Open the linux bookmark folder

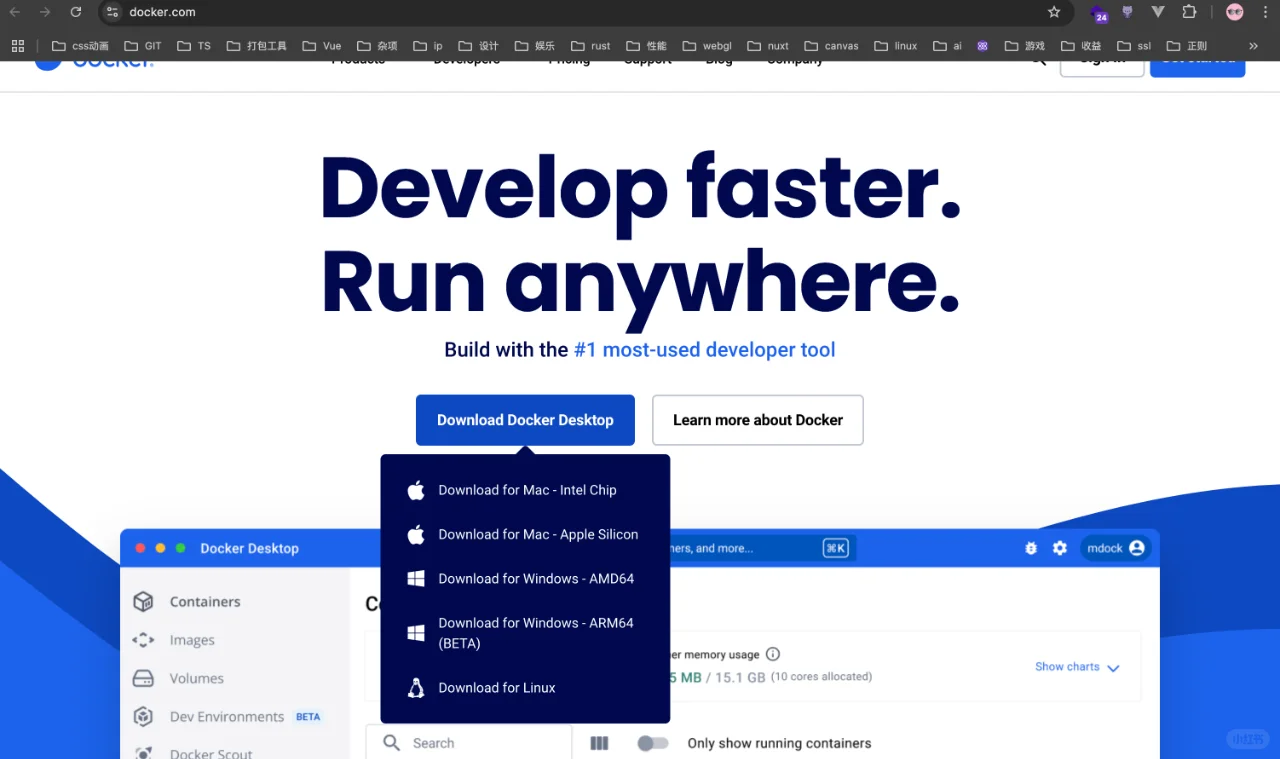coord(895,46)
